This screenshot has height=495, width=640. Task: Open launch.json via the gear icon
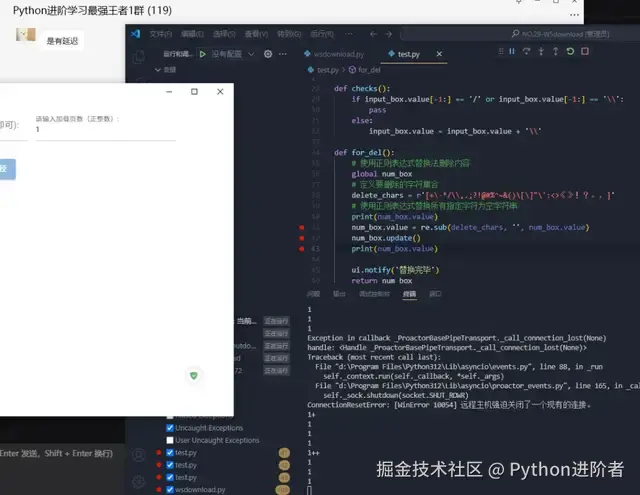pos(268,54)
